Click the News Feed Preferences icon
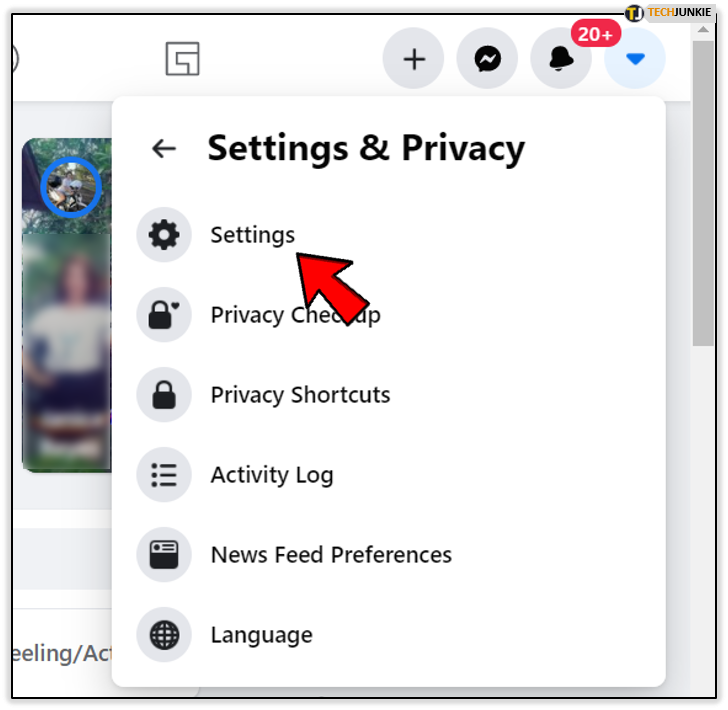728x710 pixels. pos(164,554)
